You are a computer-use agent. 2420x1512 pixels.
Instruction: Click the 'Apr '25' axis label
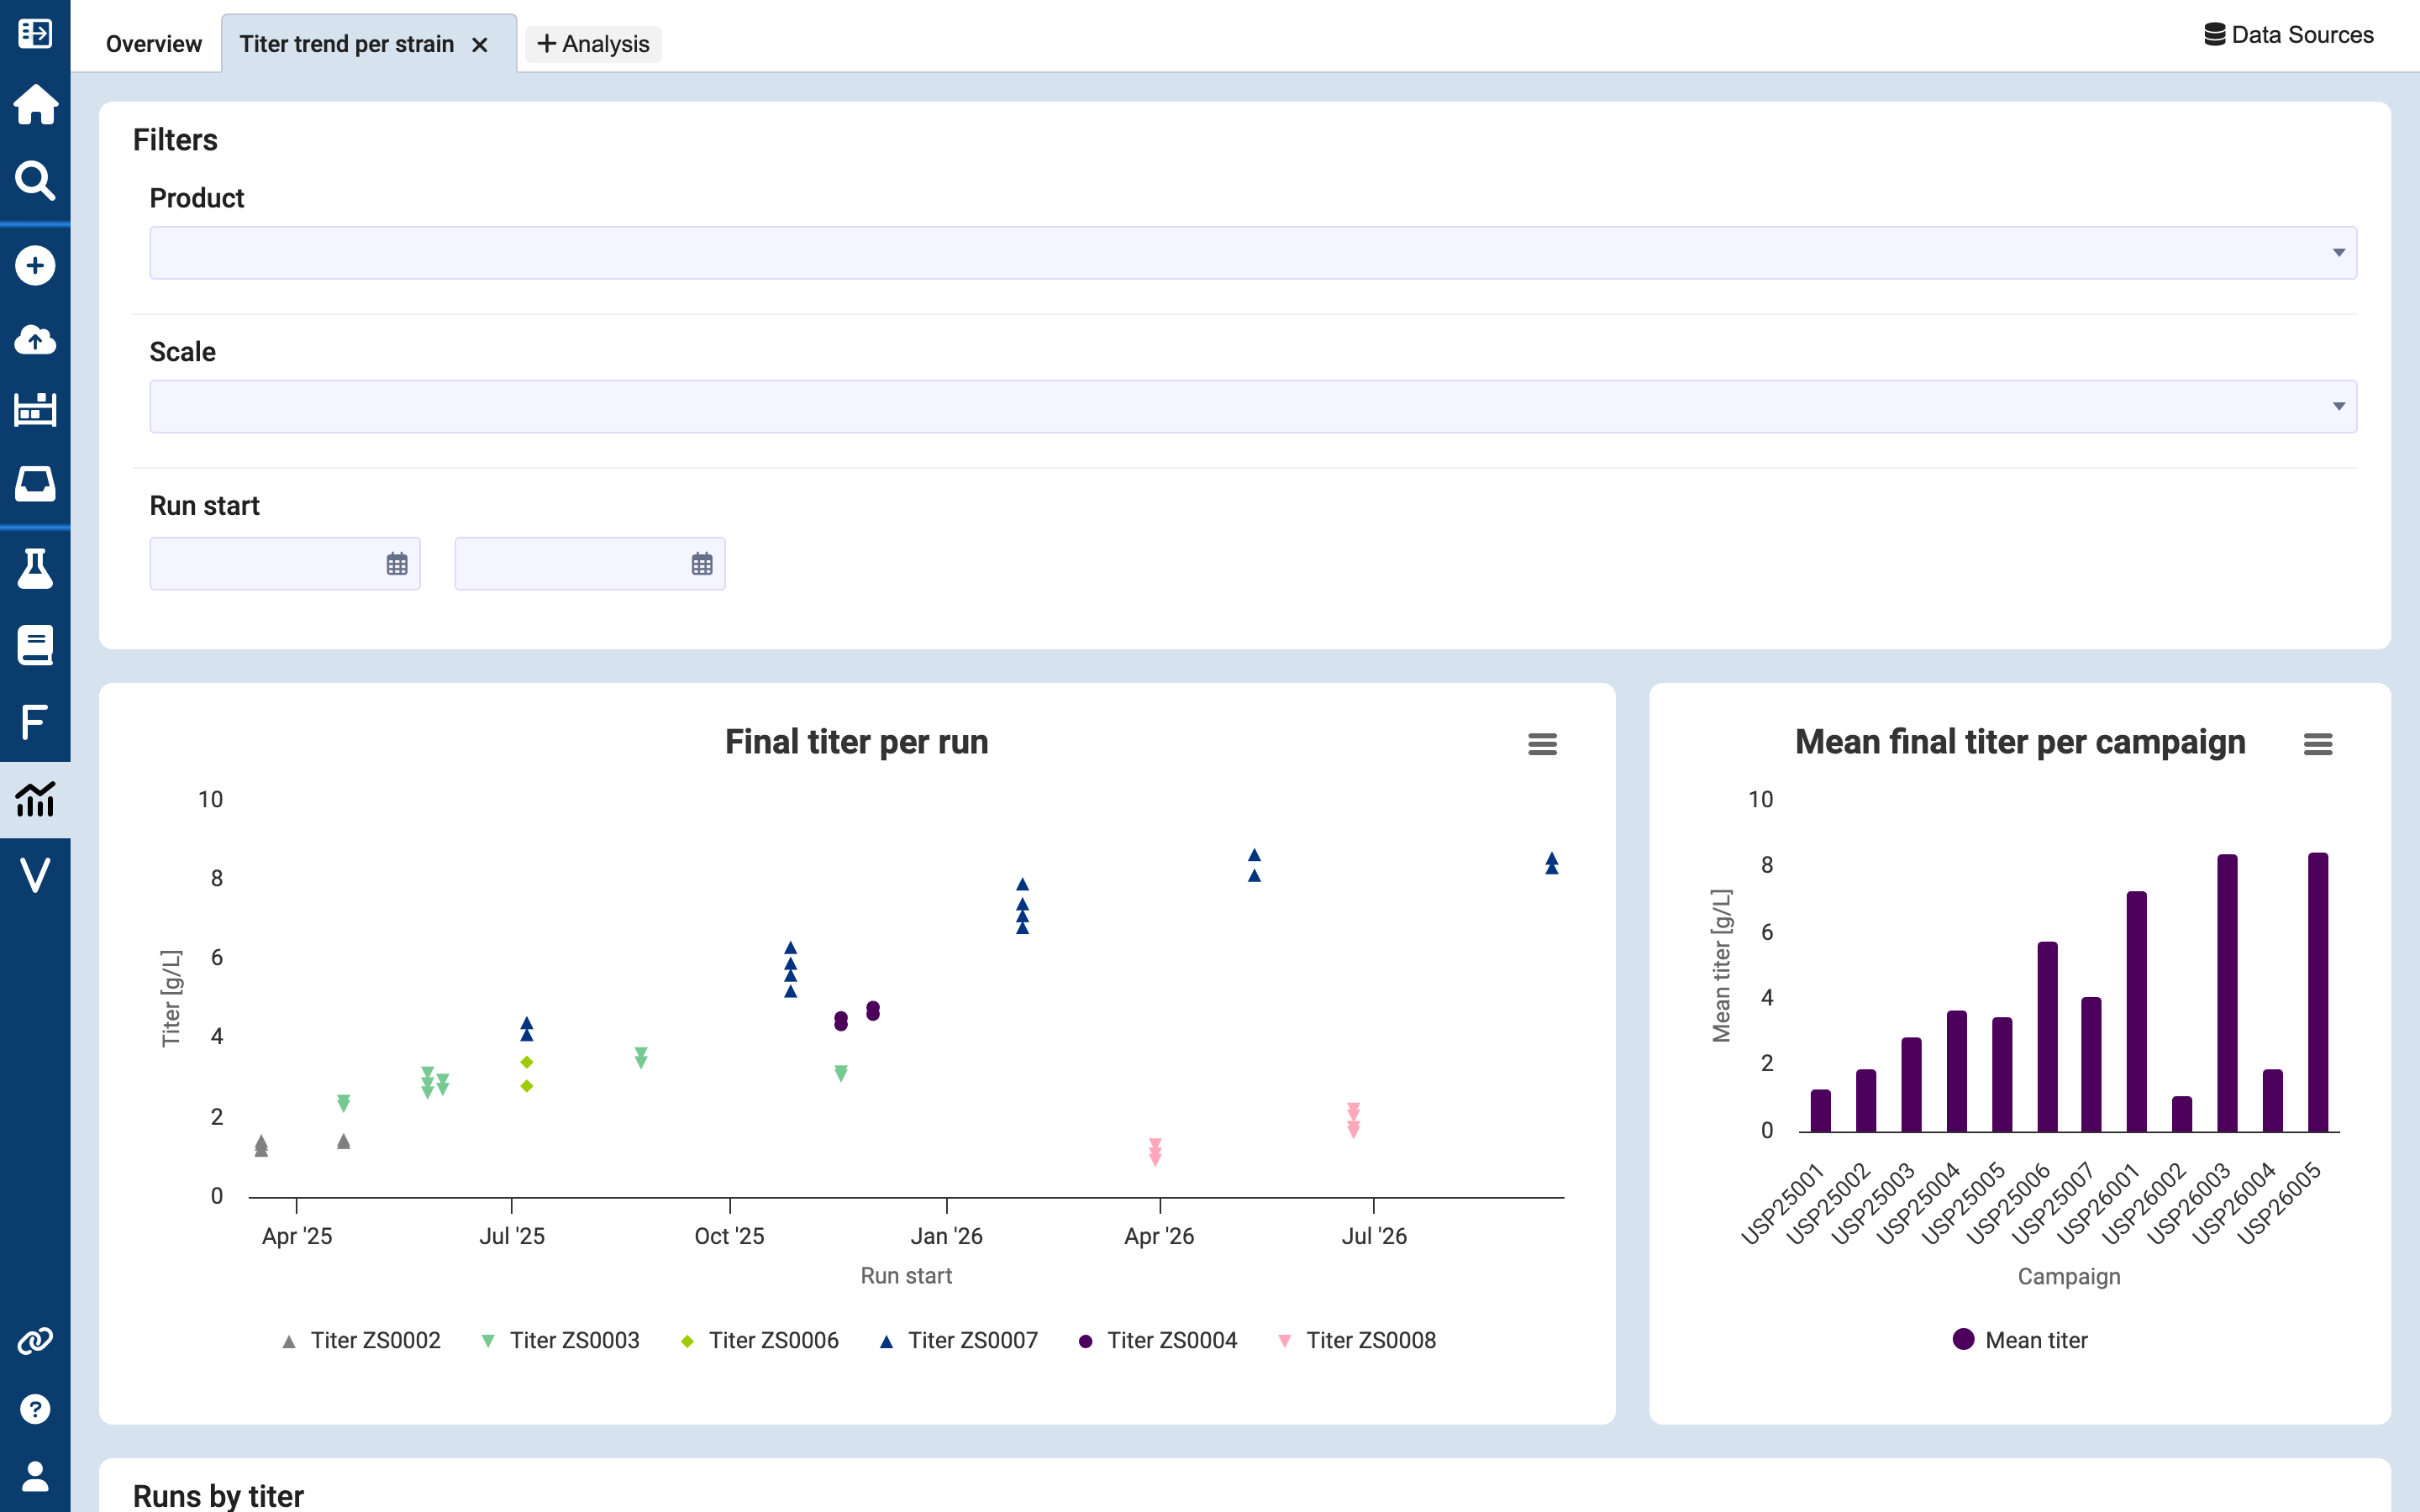tap(297, 1236)
